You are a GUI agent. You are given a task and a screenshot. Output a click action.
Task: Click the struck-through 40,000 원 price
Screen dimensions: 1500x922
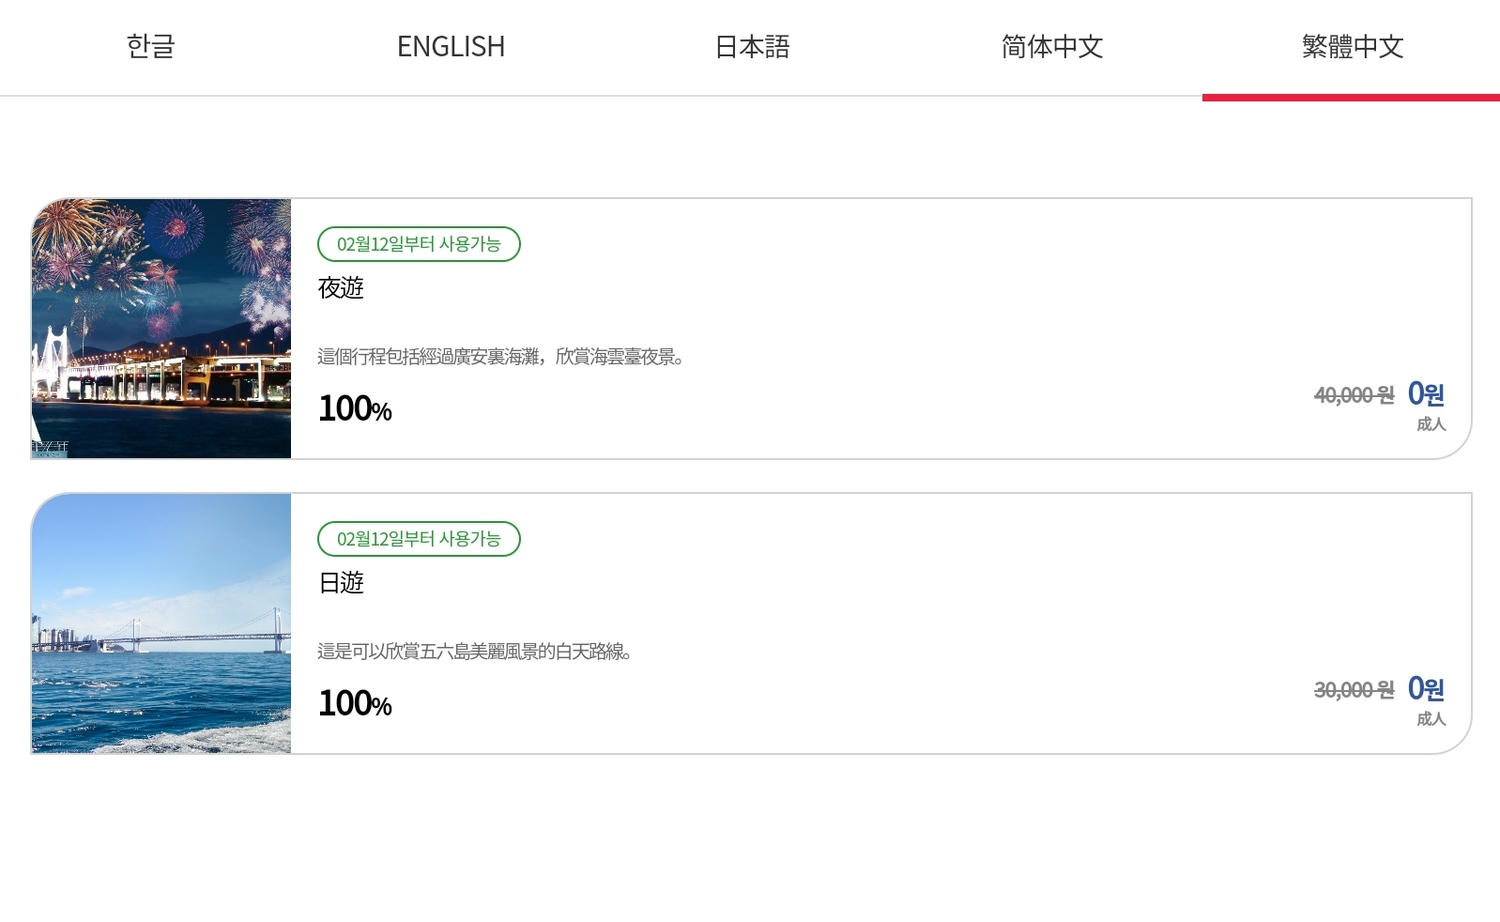click(x=1354, y=396)
